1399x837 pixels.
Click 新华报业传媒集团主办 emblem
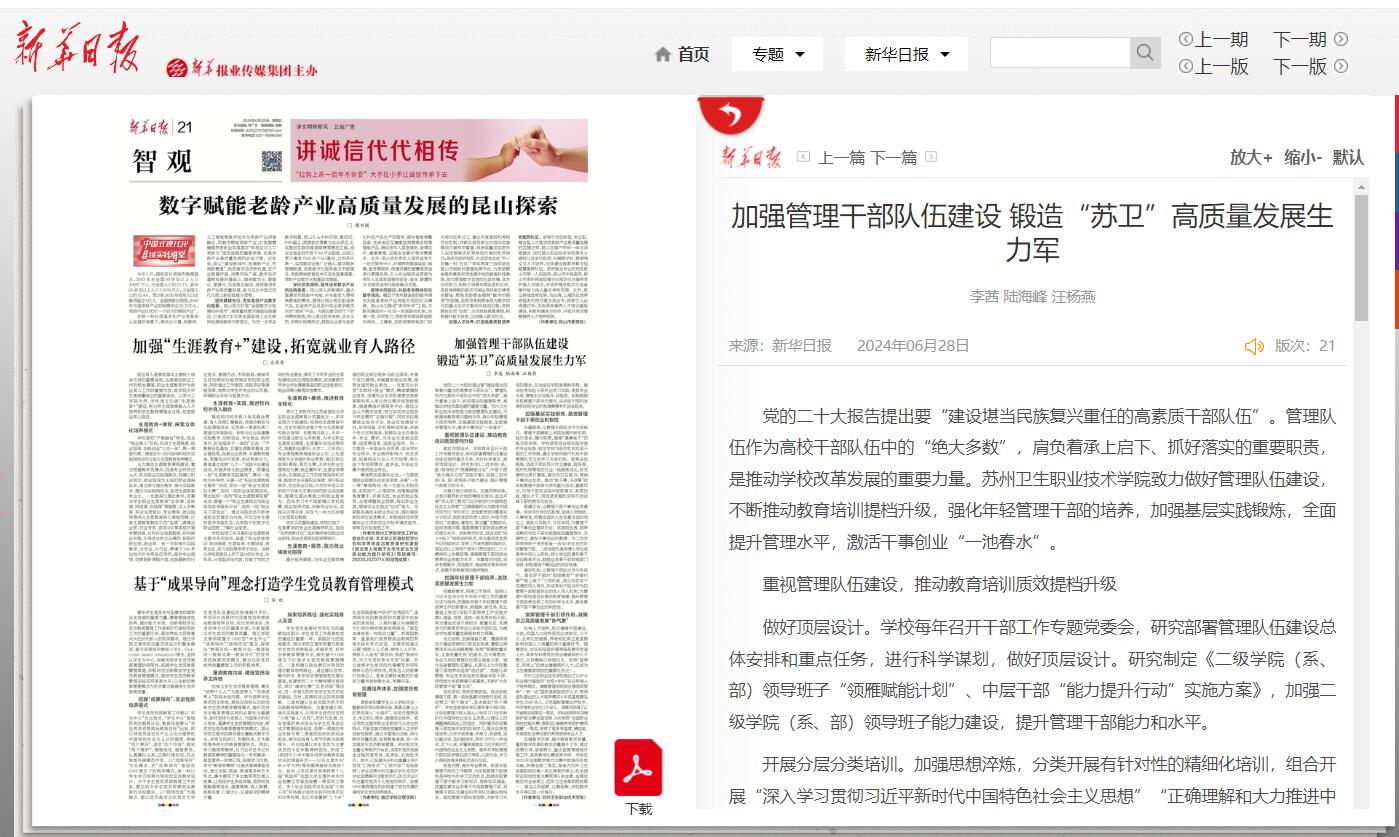coord(241,69)
